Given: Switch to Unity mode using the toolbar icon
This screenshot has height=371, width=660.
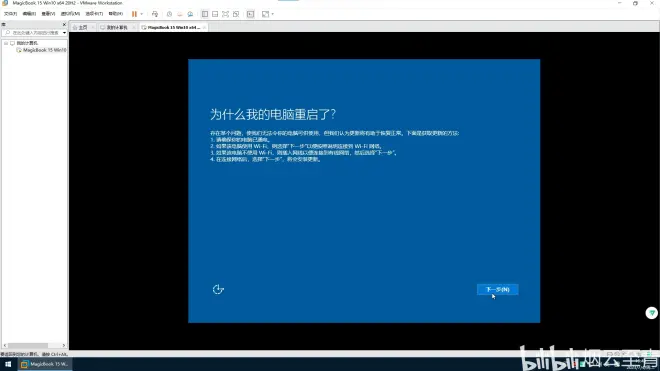Looking at the screenshot, I should click(236, 14).
